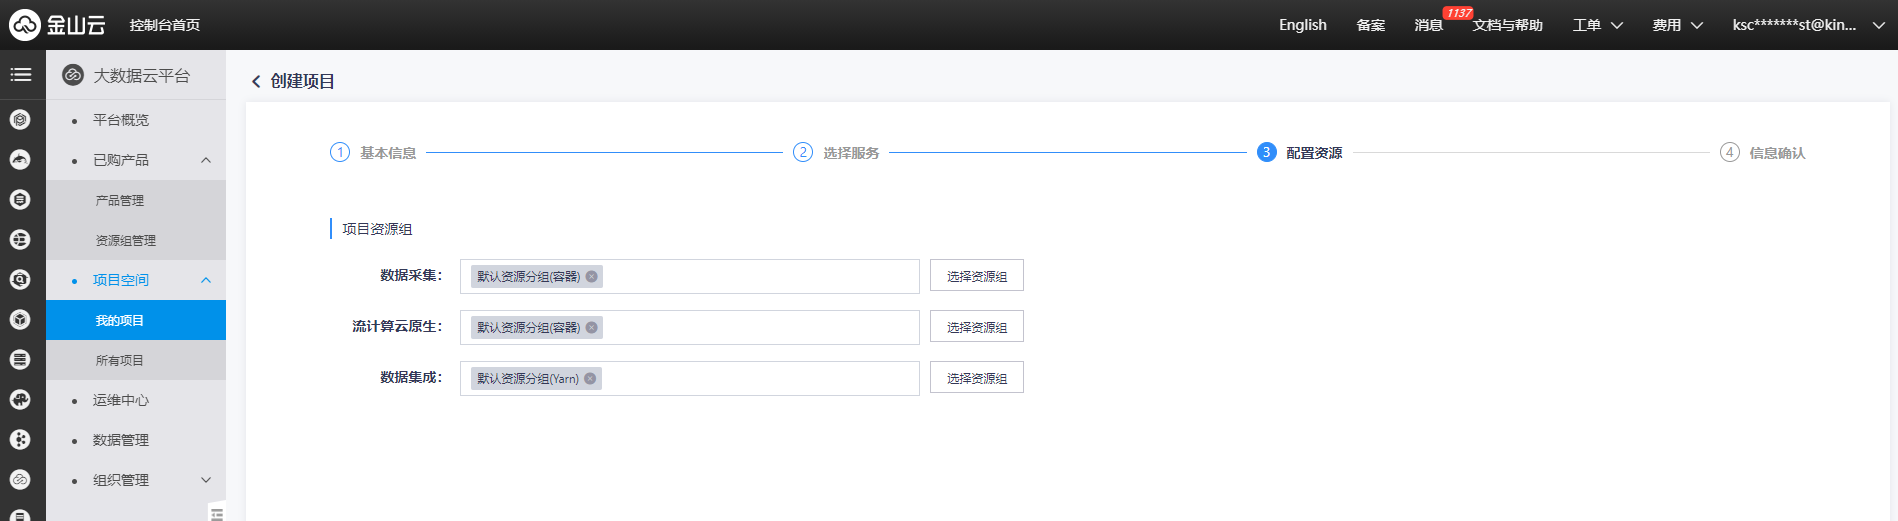Go to step 2 选择服务 circle
This screenshot has width=1898, height=521.
(803, 152)
